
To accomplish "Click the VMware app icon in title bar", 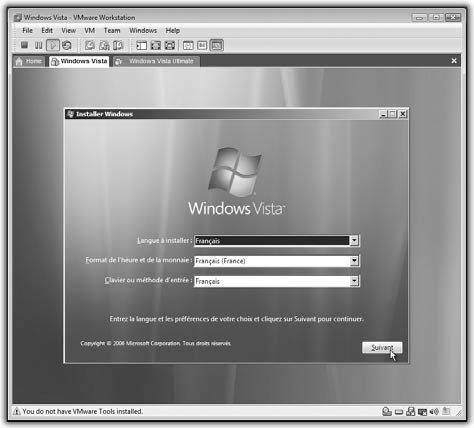I will click(x=18, y=18).
